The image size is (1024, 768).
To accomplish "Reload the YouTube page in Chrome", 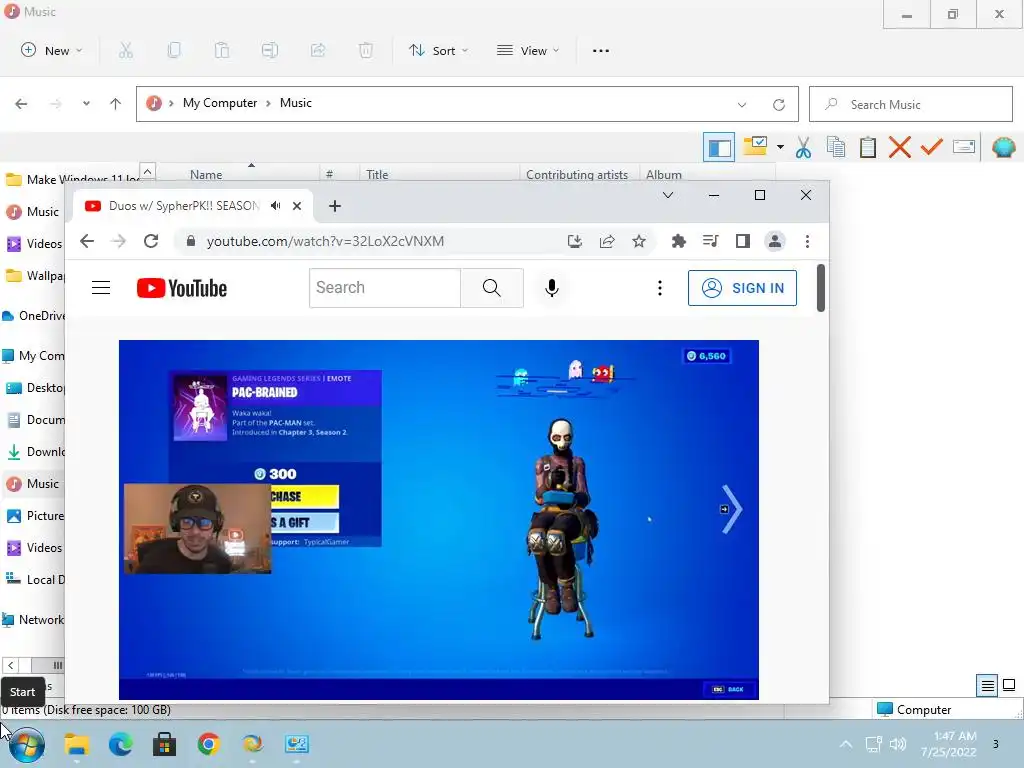I will tap(151, 241).
